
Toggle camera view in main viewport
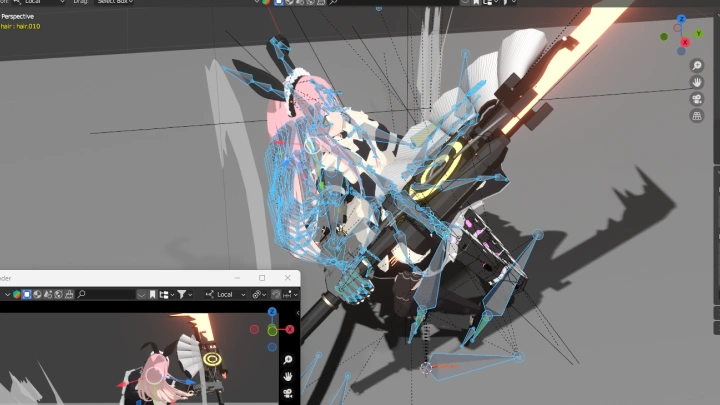(x=697, y=99)
